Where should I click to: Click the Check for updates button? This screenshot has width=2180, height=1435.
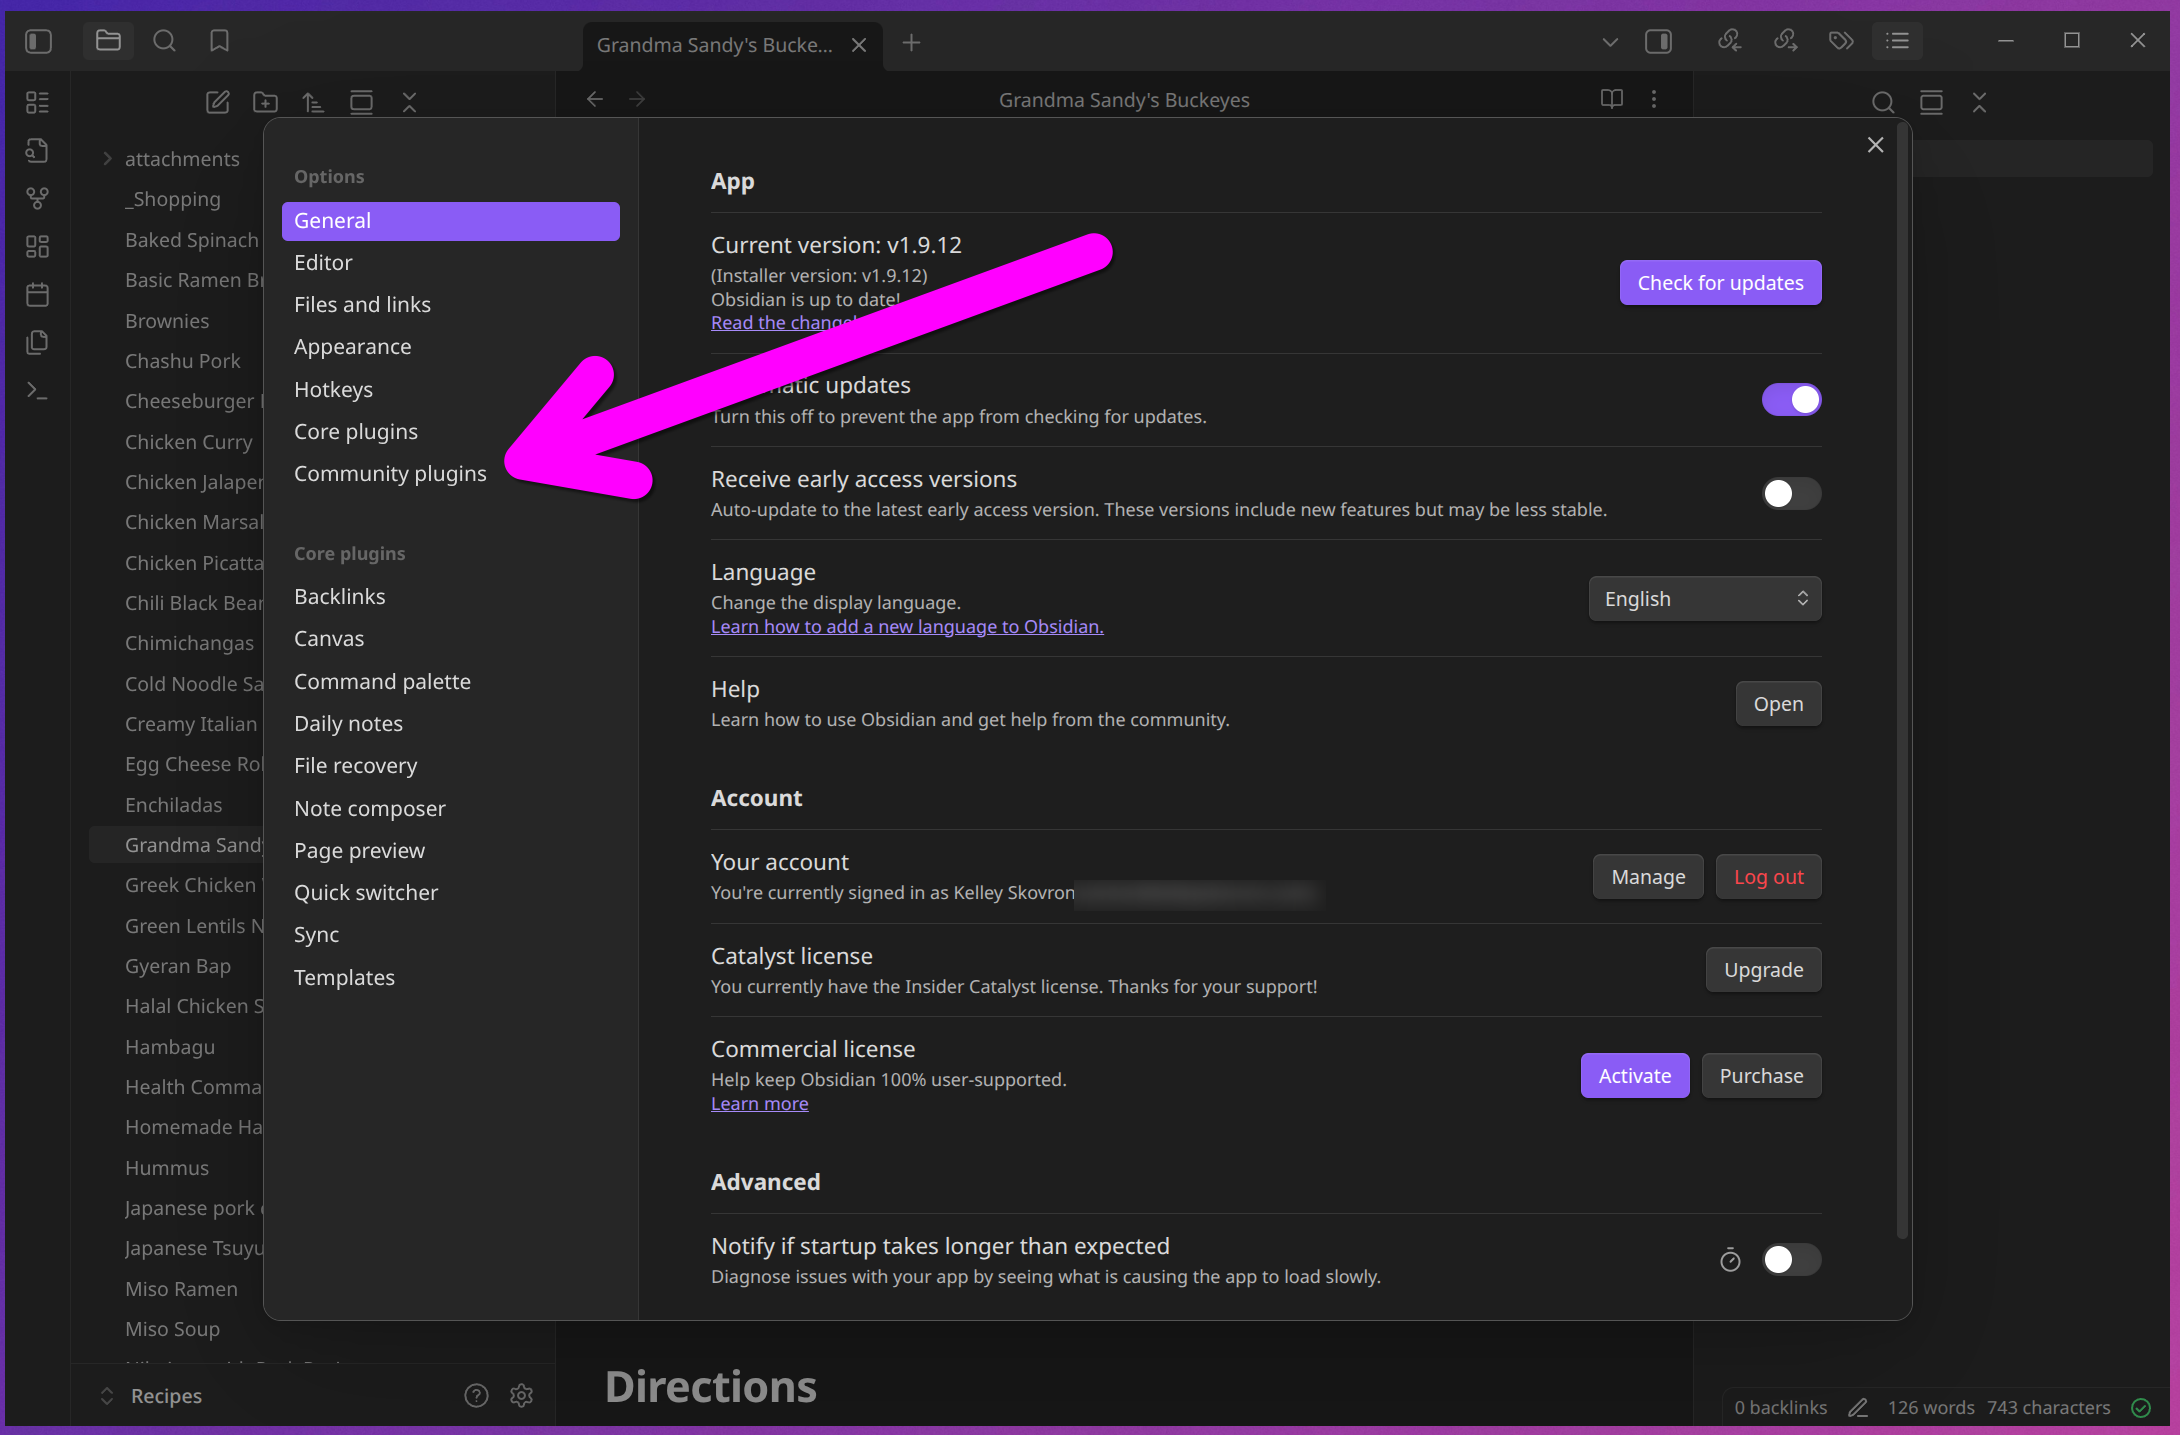[x=1720, y=283]
